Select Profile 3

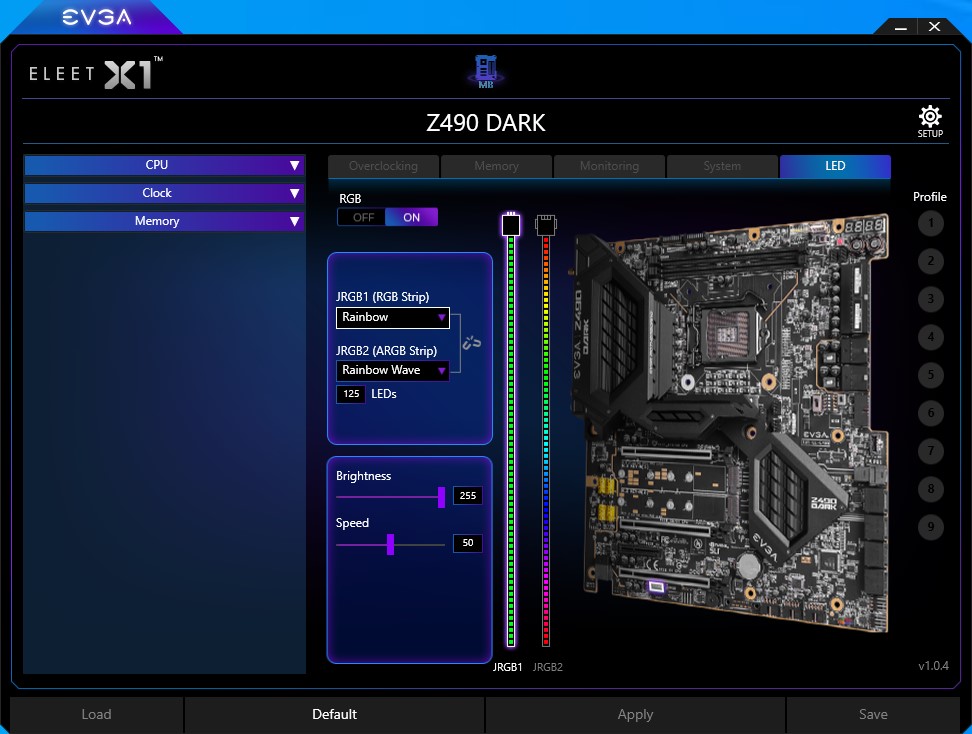point(930,299)
